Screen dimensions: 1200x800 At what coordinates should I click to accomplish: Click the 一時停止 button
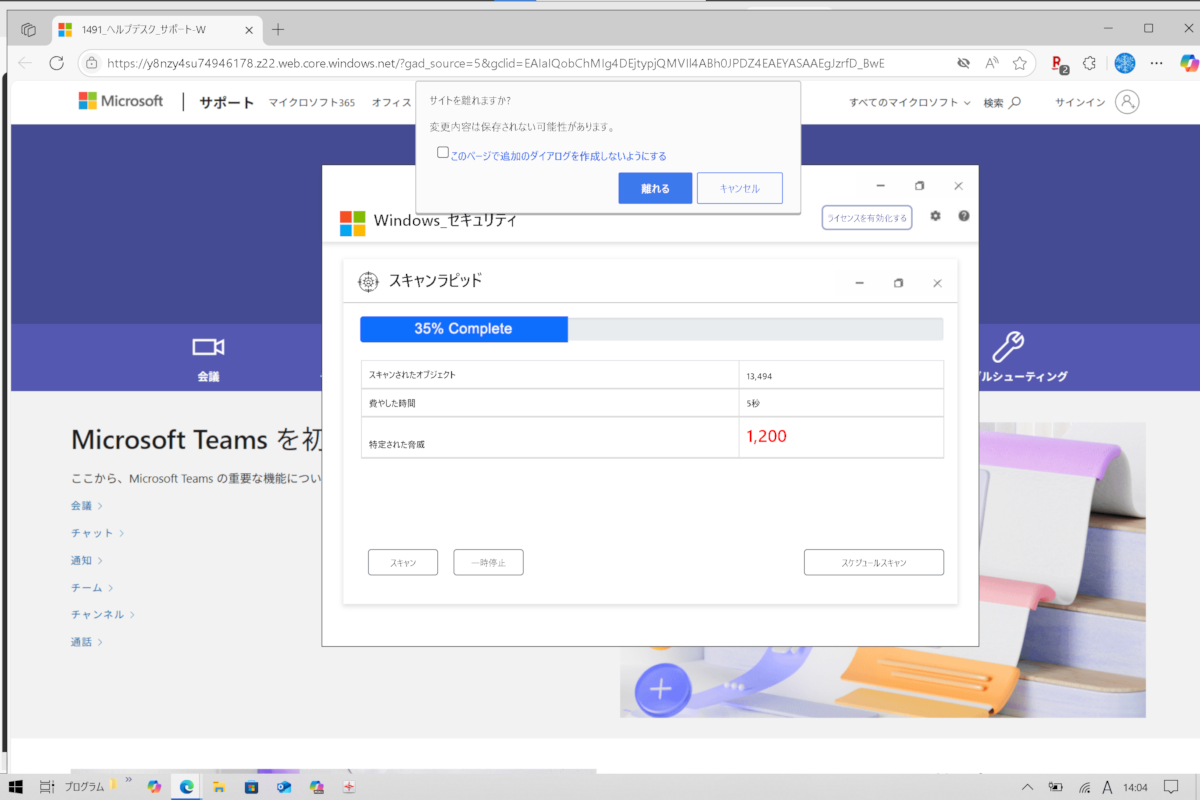488,562
